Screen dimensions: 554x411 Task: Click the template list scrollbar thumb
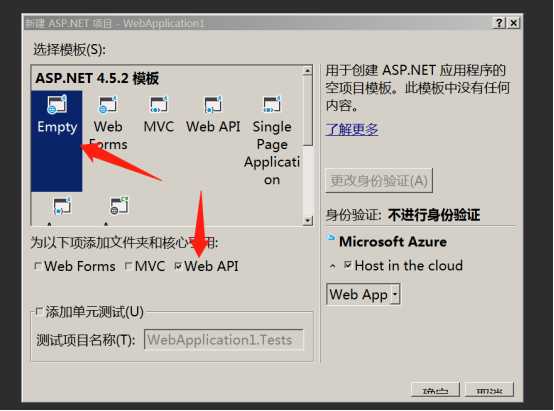[308, 110]
